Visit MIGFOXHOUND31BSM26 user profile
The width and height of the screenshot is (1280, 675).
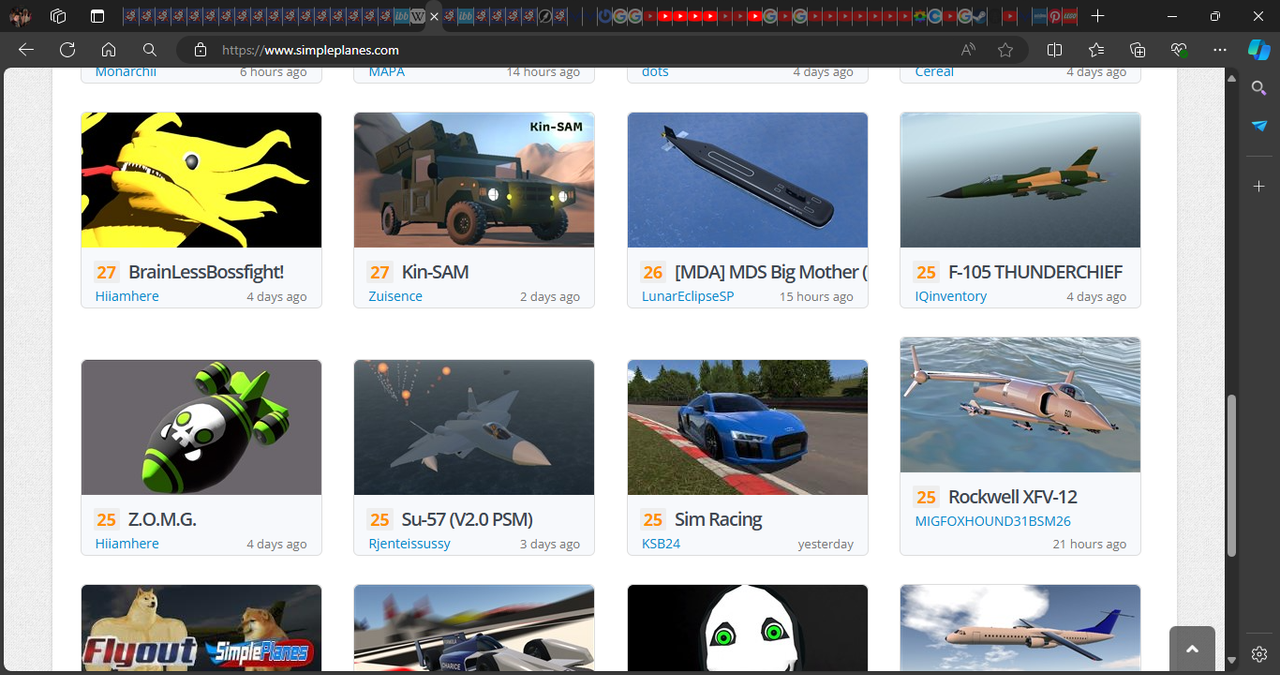click(x=992, y=521)
